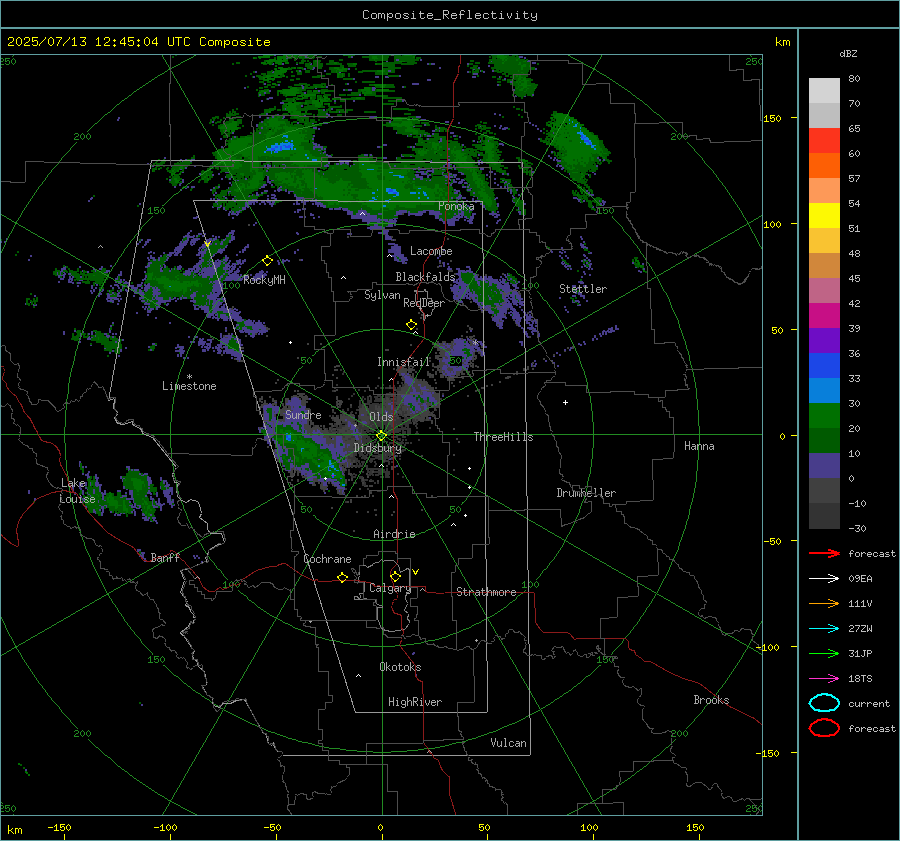900x841 pixels.
Task: Click the Innisfail city label
Action: pos(403,362)
